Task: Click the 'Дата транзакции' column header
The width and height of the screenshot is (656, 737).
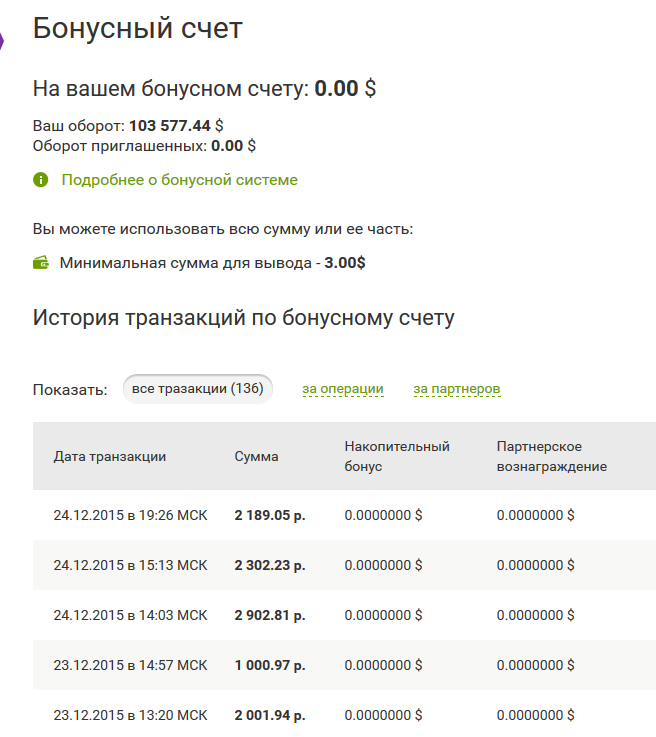Action: (109, 456)
